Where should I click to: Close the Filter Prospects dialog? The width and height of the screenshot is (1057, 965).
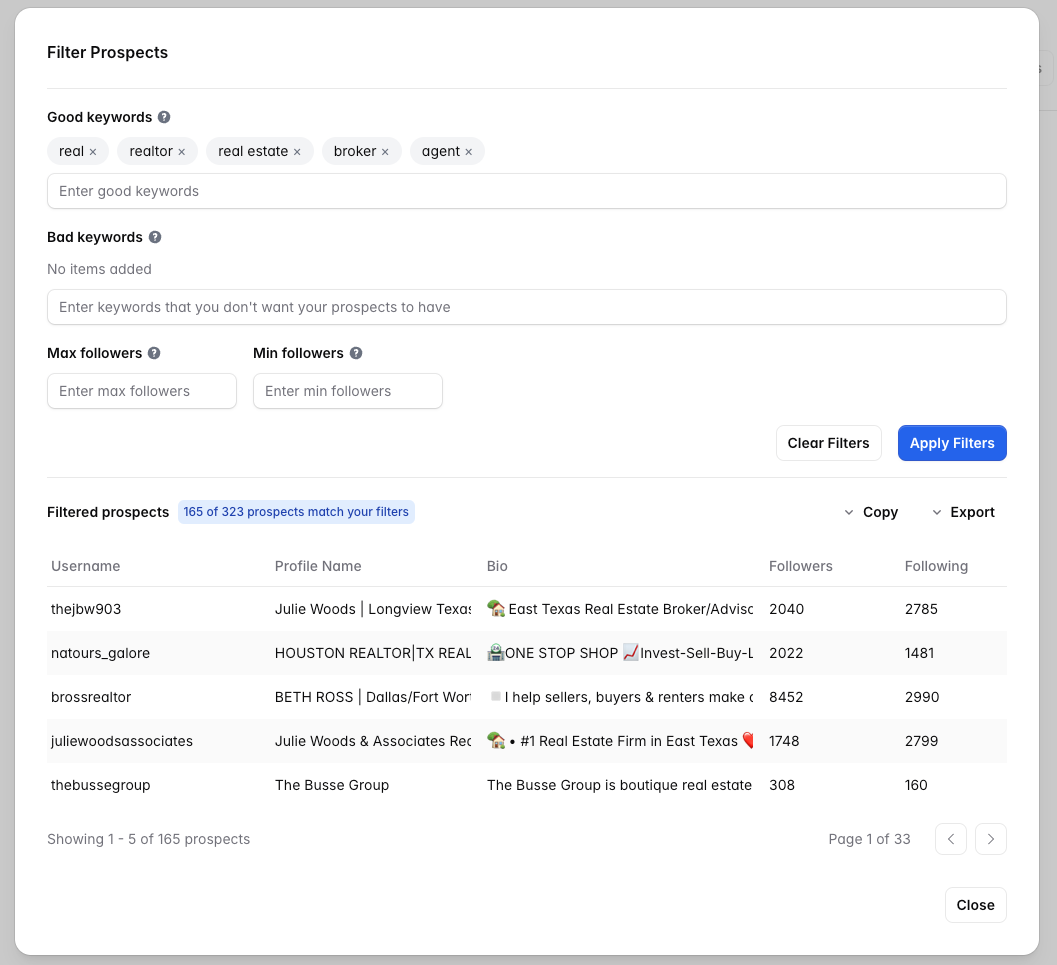[x=975, y=905]
